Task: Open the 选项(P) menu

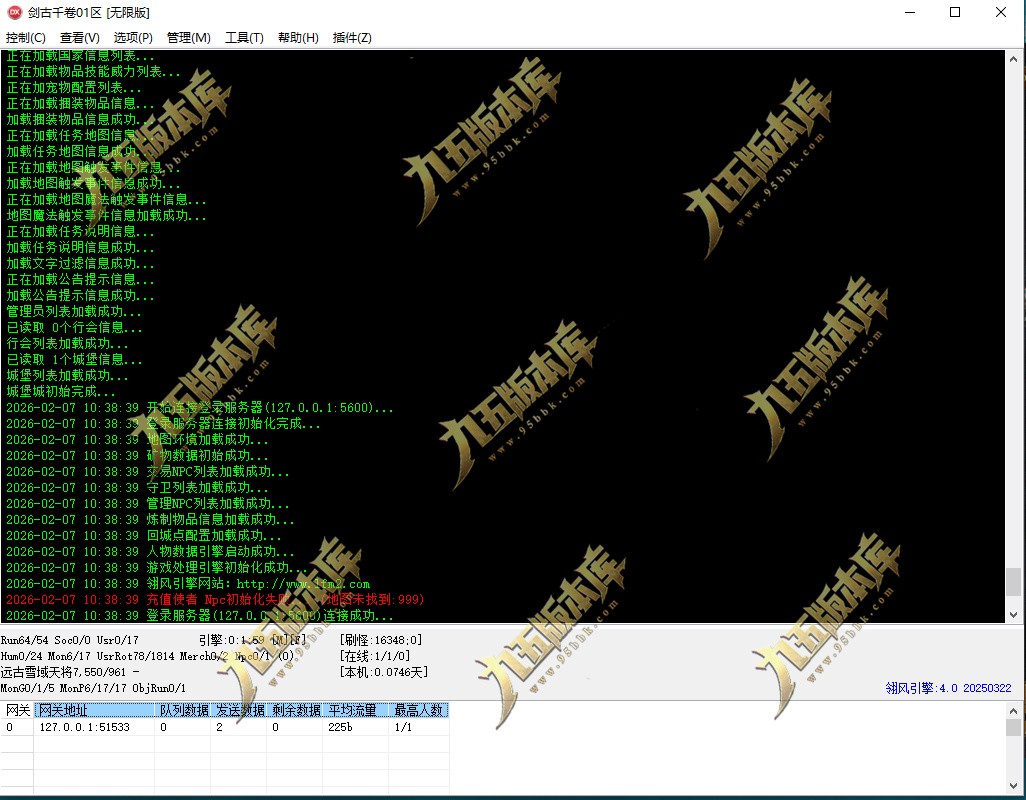Action: pos(133,37)
